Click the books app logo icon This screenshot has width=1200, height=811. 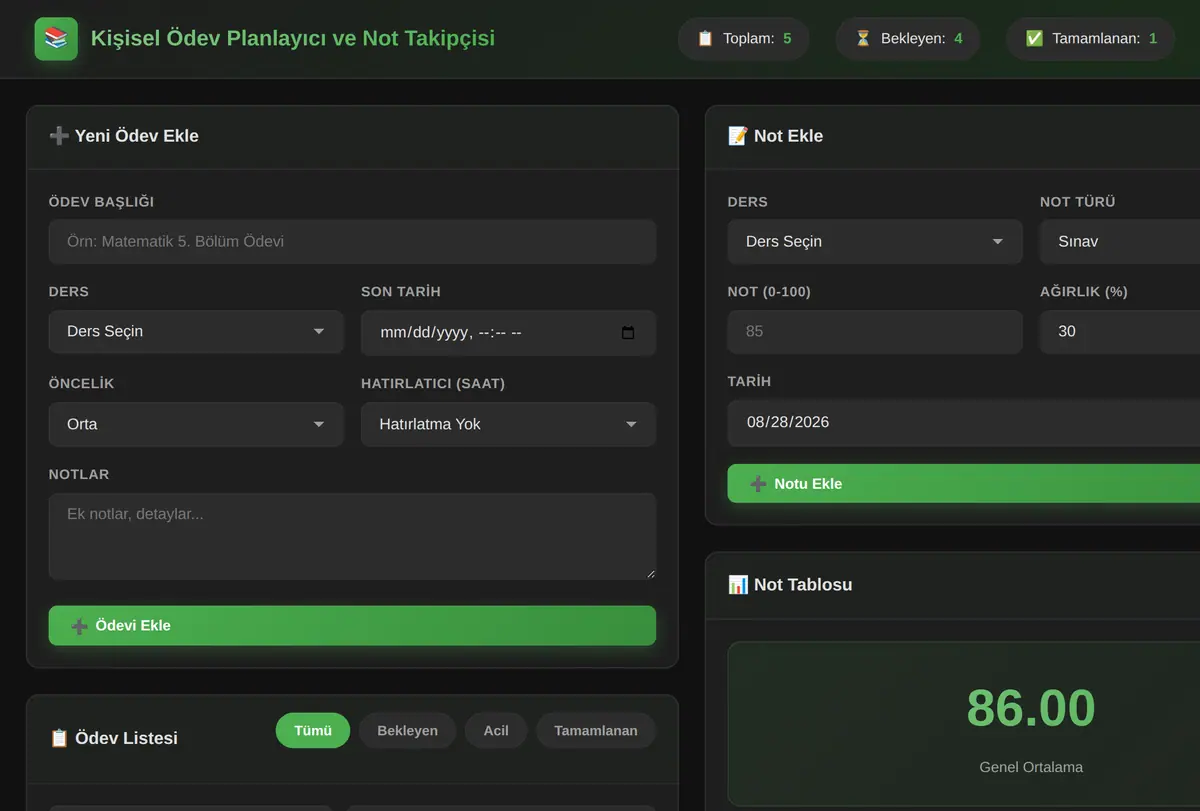(x=56, y=39)
